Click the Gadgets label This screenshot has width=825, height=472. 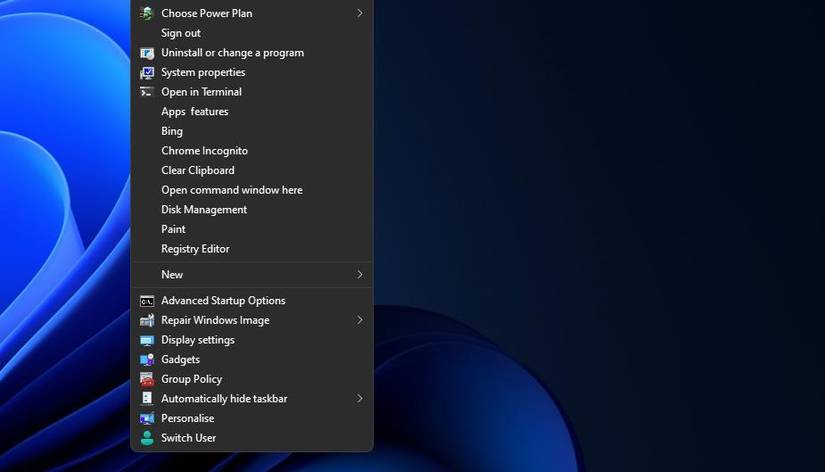point(180,359)
